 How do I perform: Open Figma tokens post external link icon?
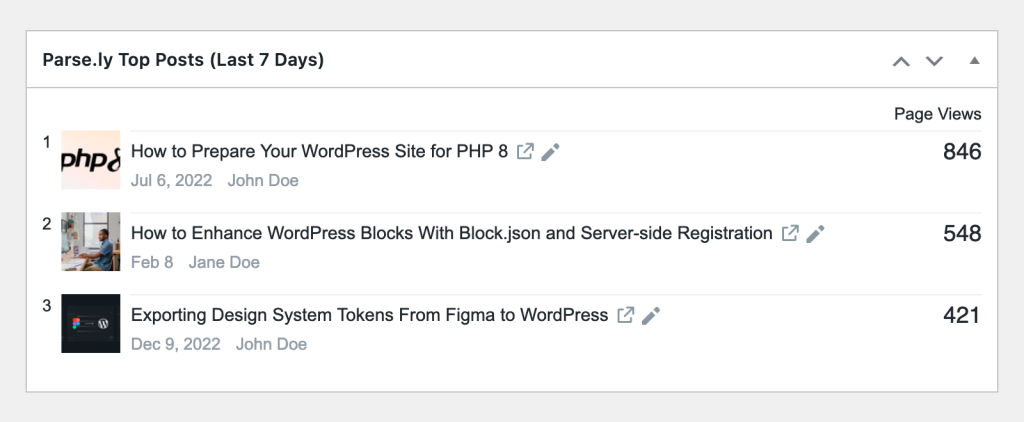point(626,316)
